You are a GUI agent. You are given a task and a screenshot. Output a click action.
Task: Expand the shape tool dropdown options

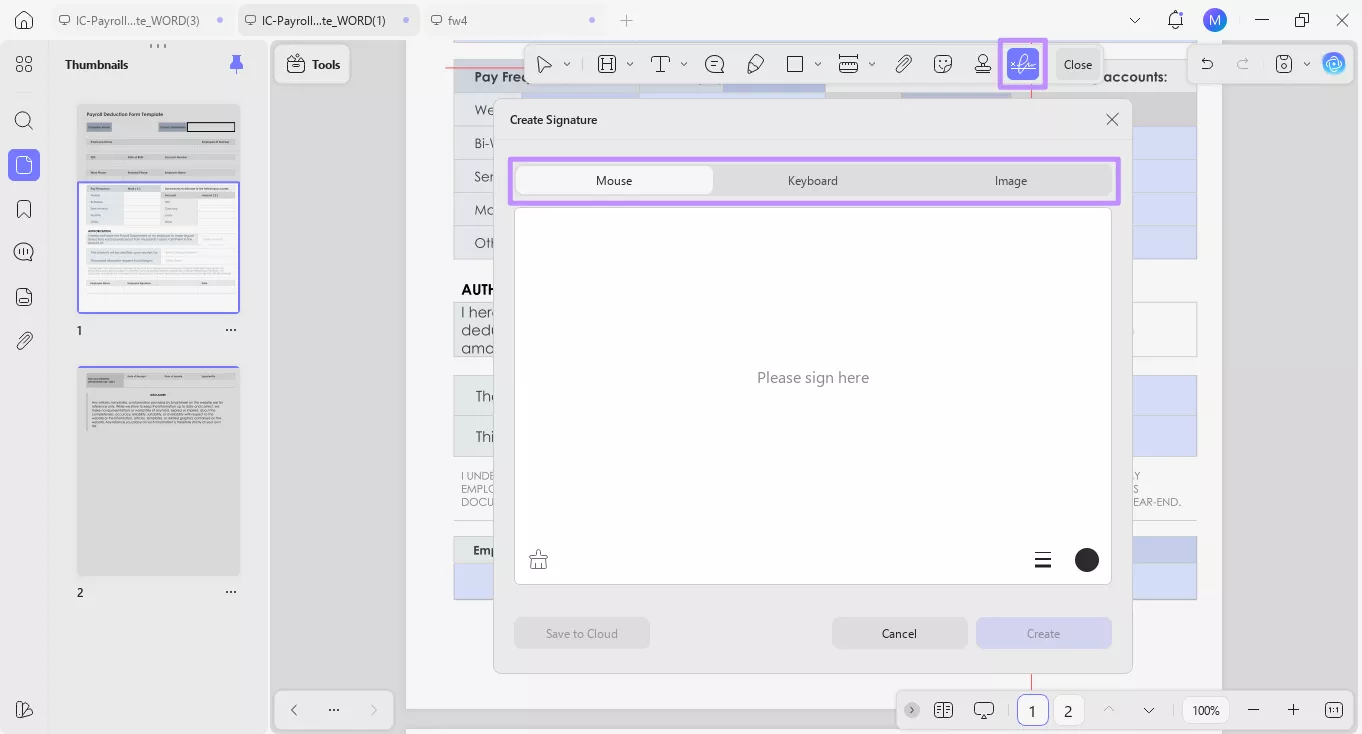817,63
